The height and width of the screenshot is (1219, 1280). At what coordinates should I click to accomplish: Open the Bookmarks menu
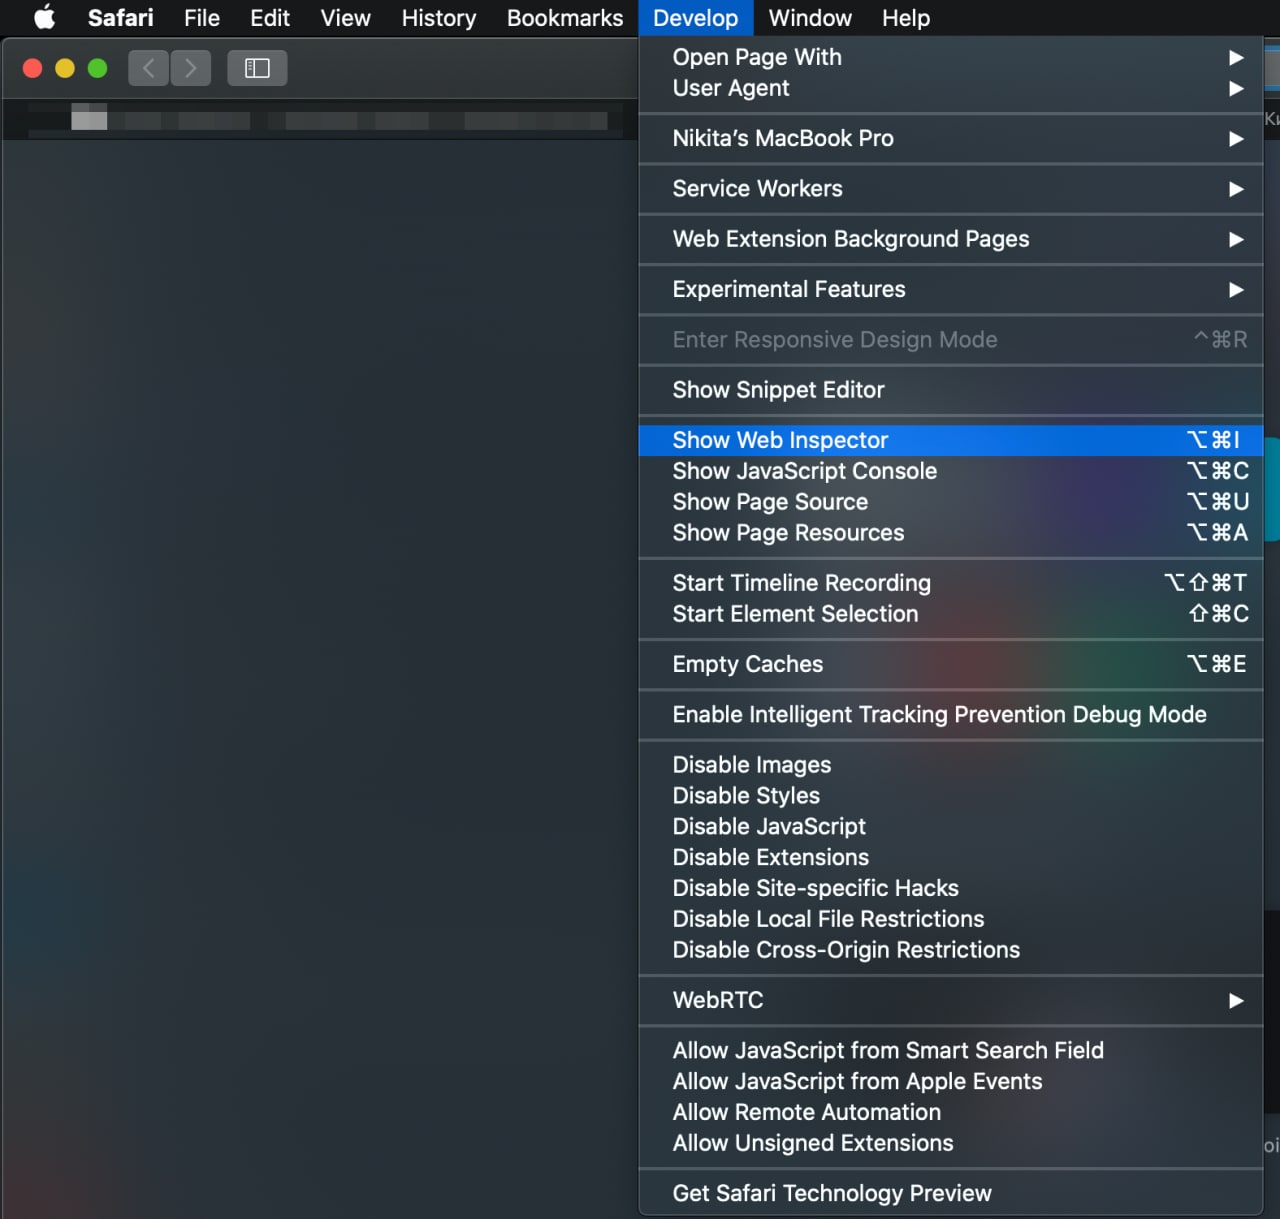565,18
